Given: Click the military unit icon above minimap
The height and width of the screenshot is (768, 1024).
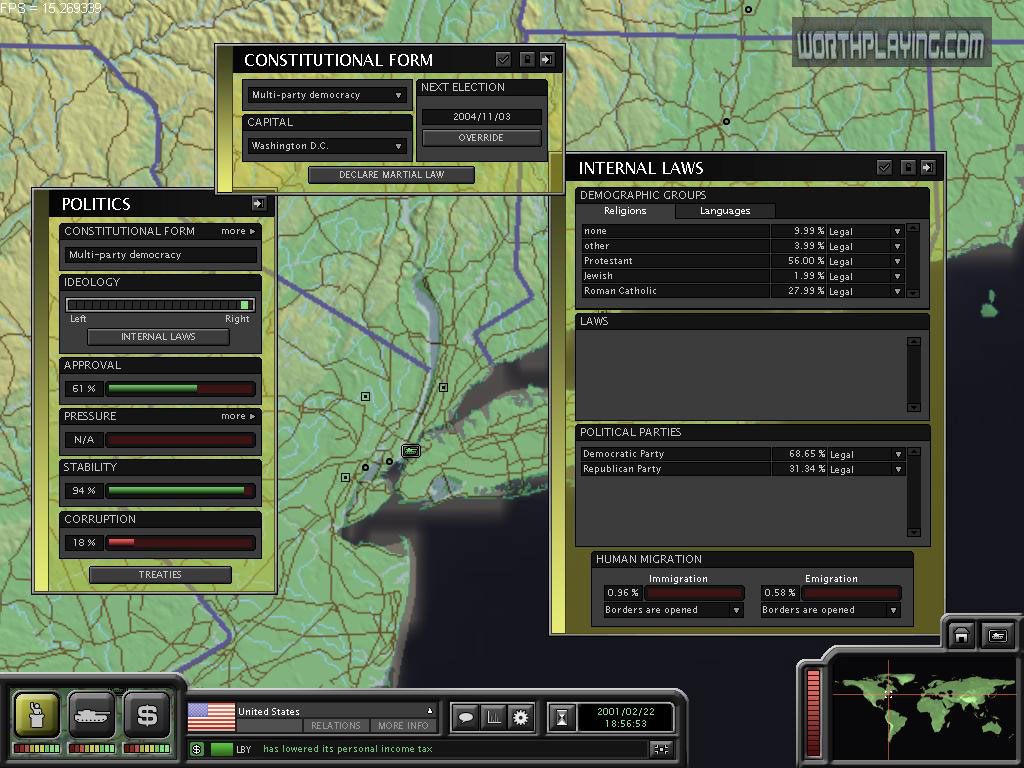Looking at the screenshot, I should 998,635.
